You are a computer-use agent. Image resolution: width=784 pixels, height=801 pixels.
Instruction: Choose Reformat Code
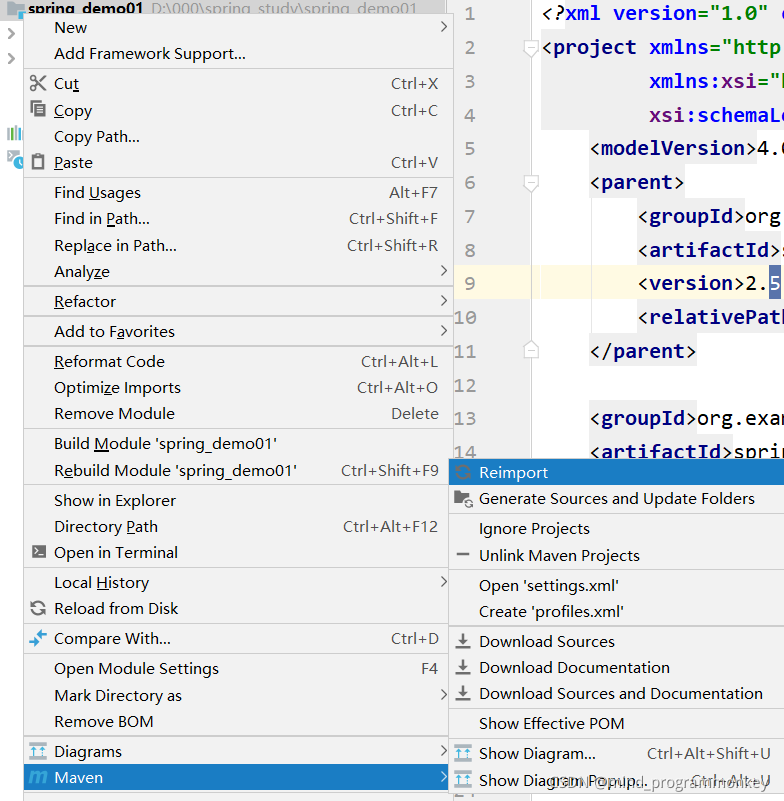tap(238, 362)
